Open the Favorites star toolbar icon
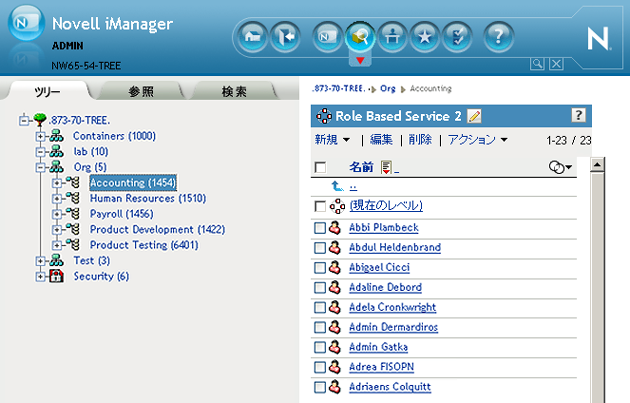 pyautogui.click(x=425, y=37)
